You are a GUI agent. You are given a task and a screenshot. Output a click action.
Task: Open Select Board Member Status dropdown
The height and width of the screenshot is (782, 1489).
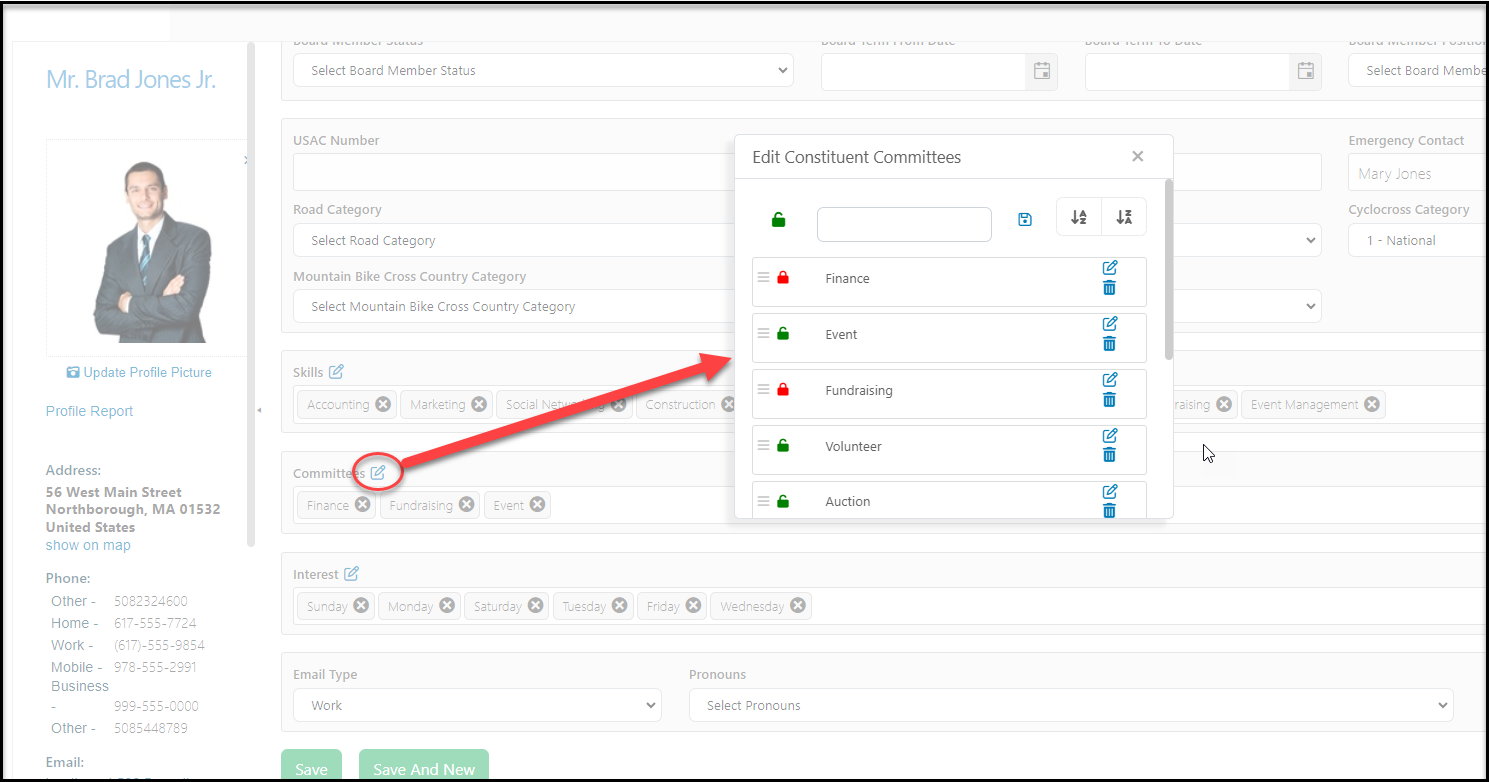pyautogui.click(x=543, y=70)
